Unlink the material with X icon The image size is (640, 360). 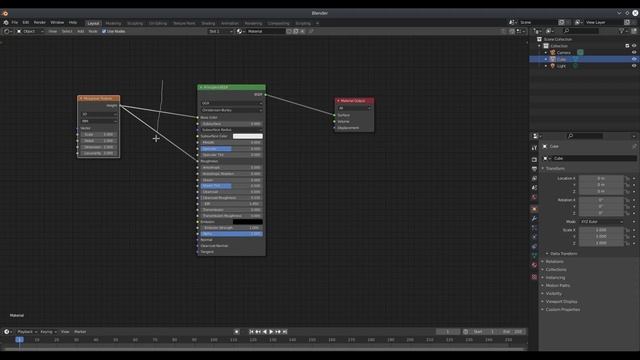302,31
